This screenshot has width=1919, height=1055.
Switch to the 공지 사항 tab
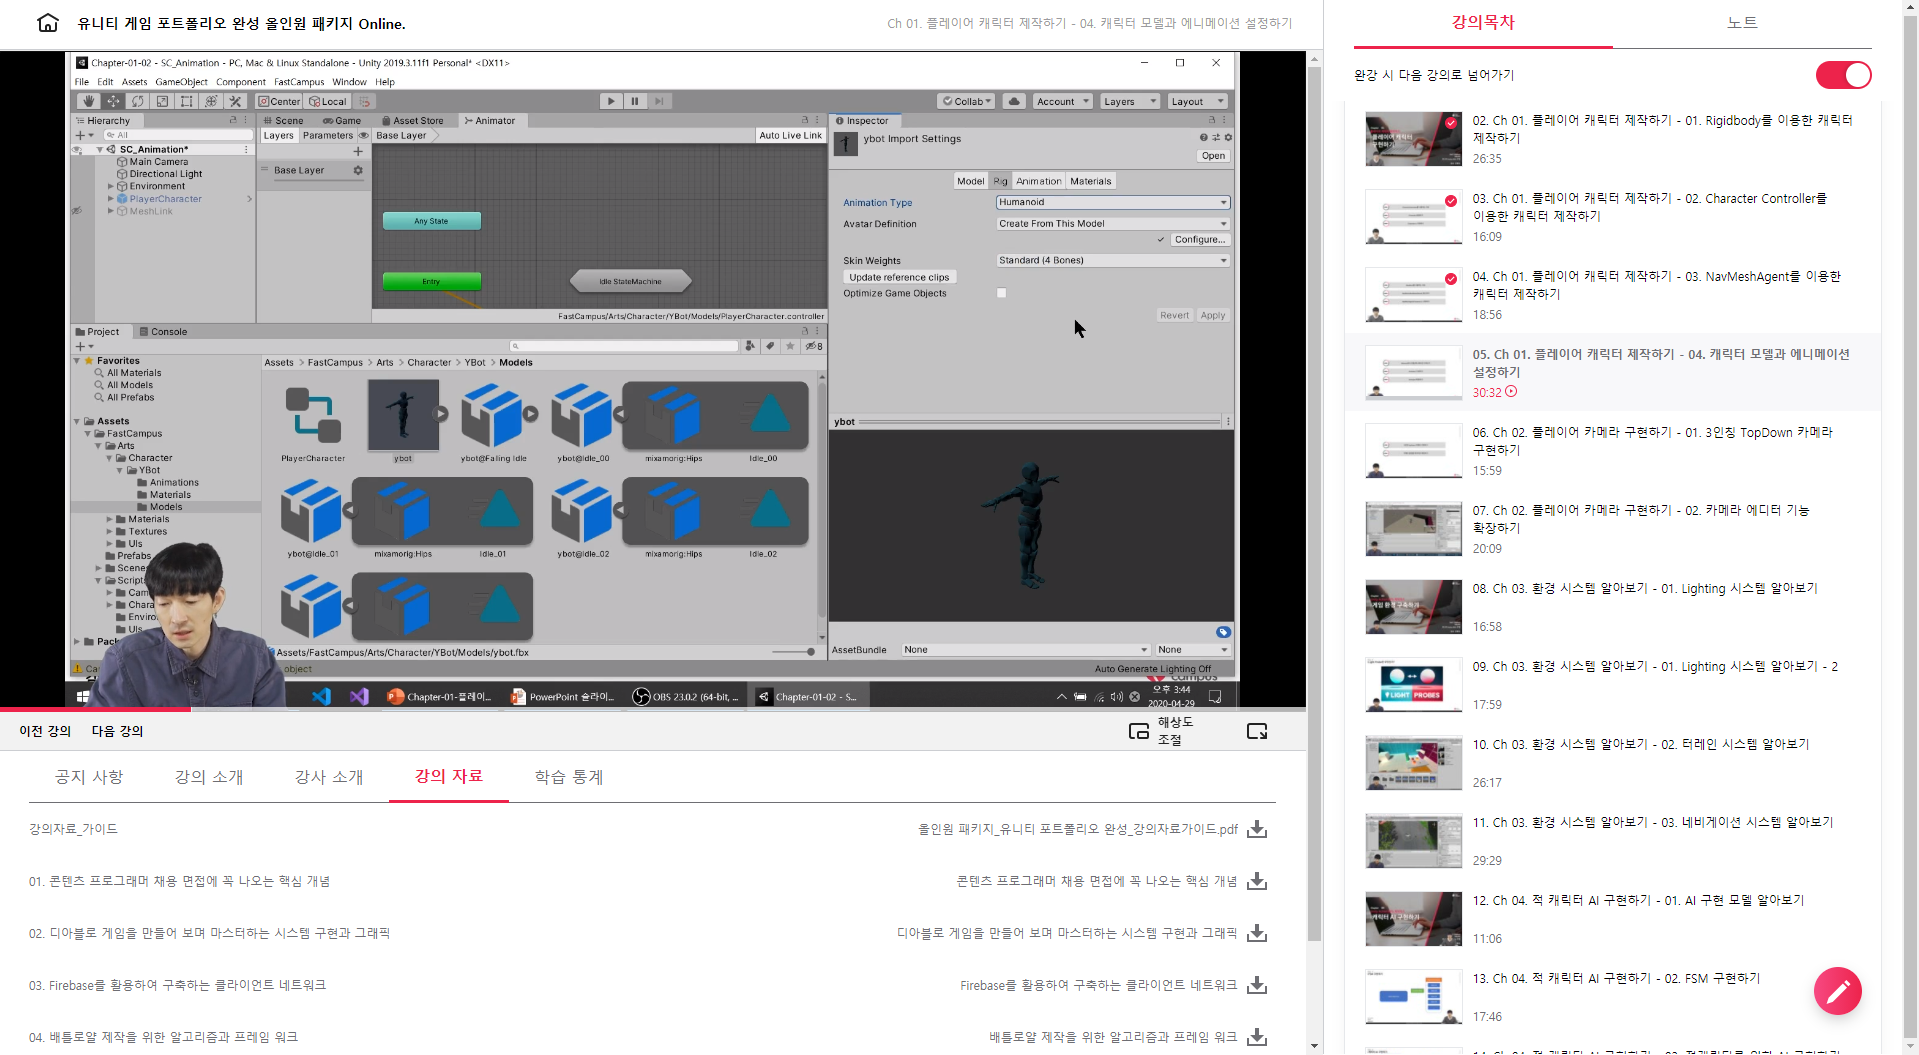[x=89, y=777]
